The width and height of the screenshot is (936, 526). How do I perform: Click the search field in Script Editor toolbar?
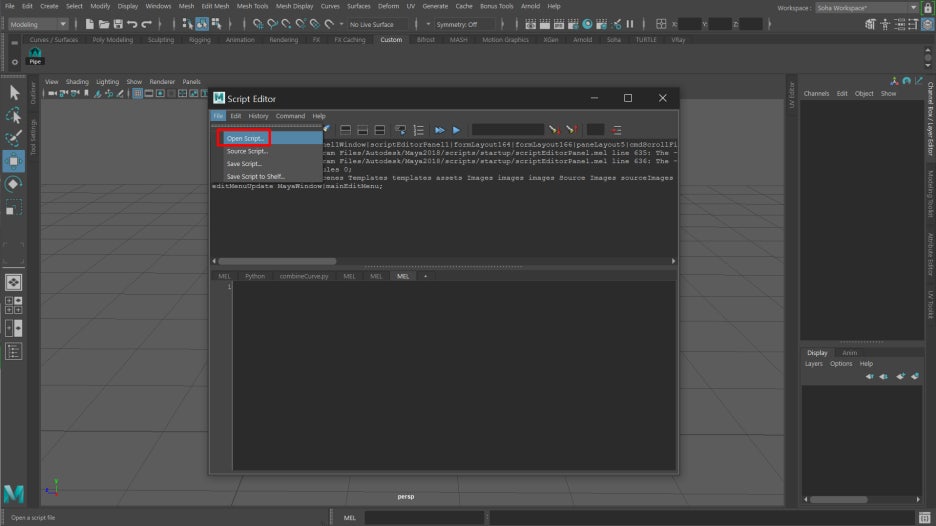point(507,130)
